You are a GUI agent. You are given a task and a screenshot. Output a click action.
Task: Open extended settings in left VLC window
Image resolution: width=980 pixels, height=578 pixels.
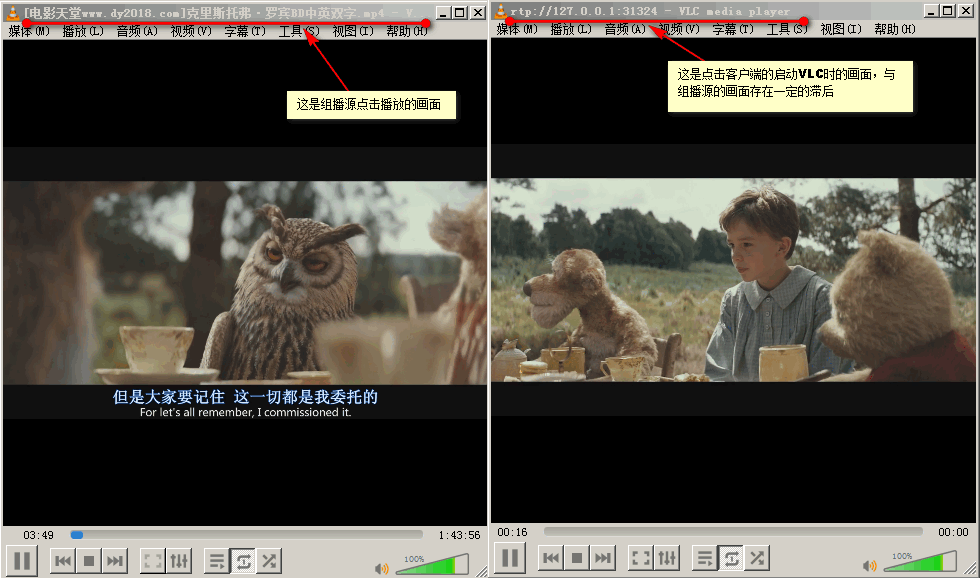(x=179, y=561)
